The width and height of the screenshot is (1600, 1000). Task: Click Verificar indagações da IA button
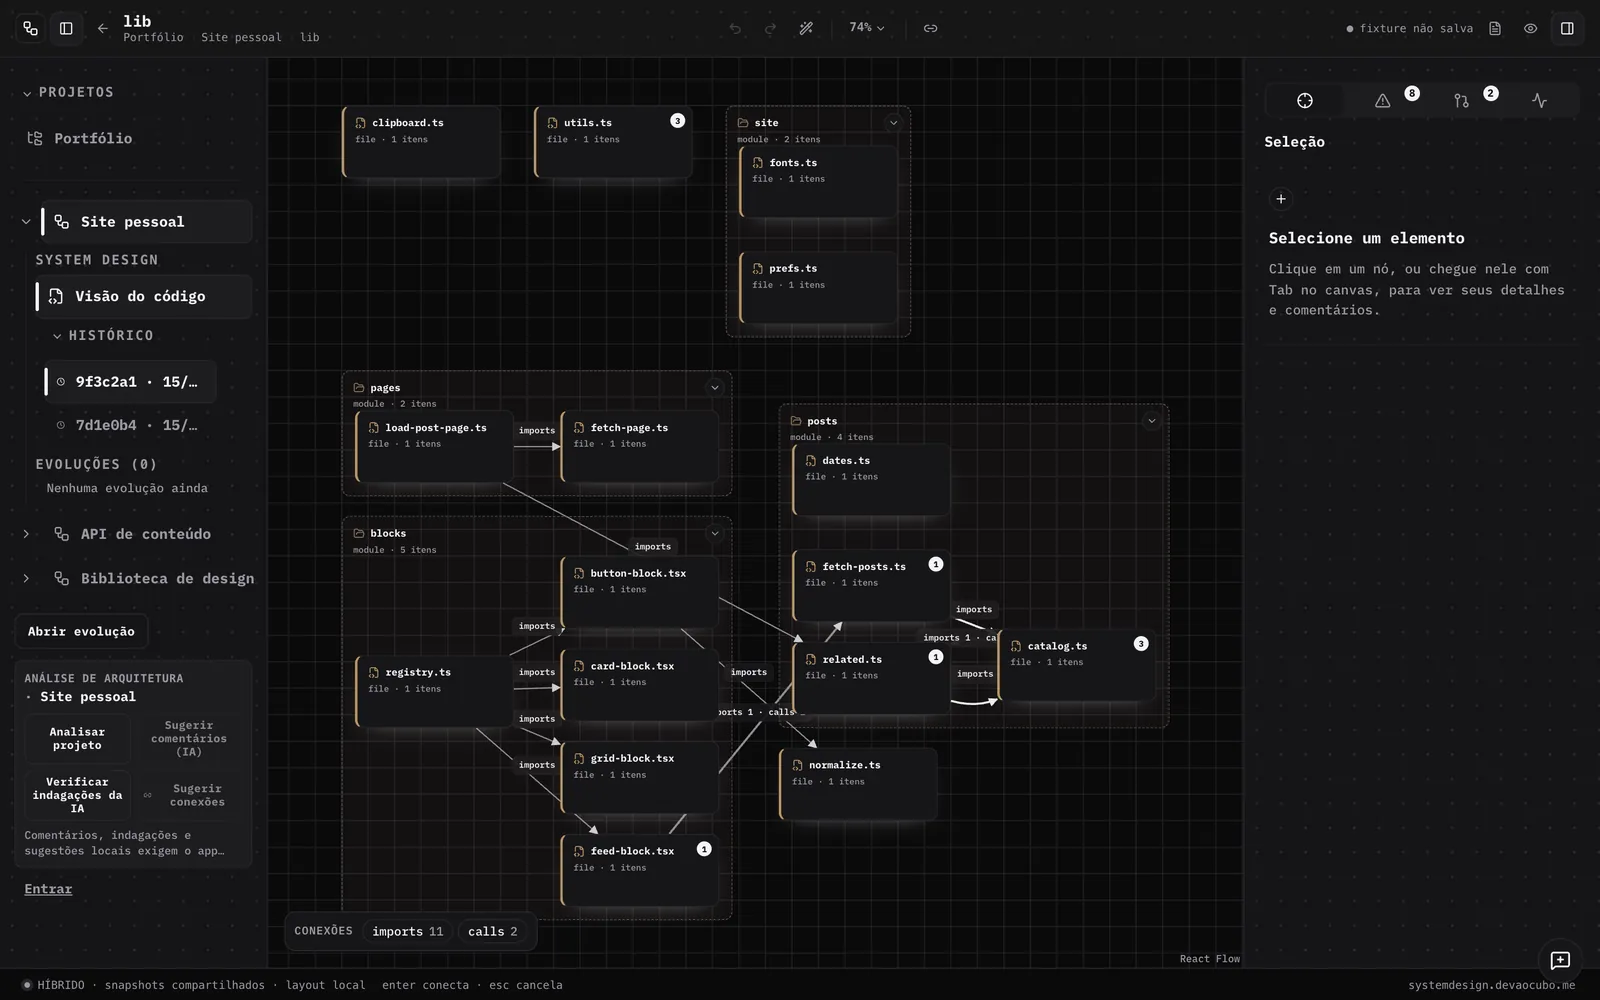coord(77,795)
